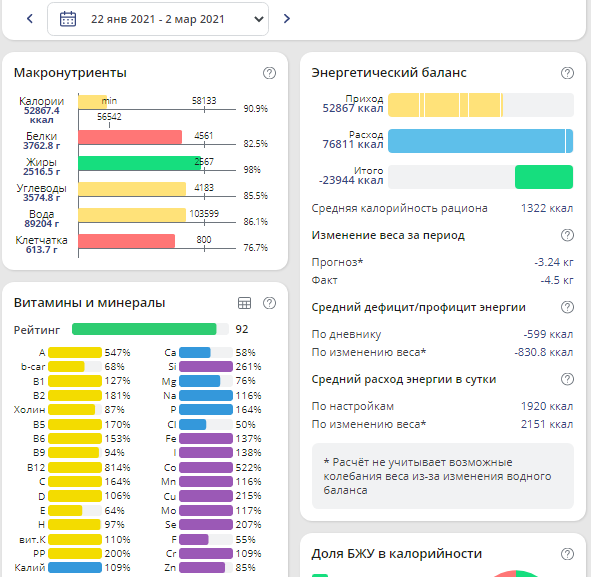The height and width of the screenshot is (577, 591).
Task: Click Se 207% mineral bar
Action: [206, 524]
